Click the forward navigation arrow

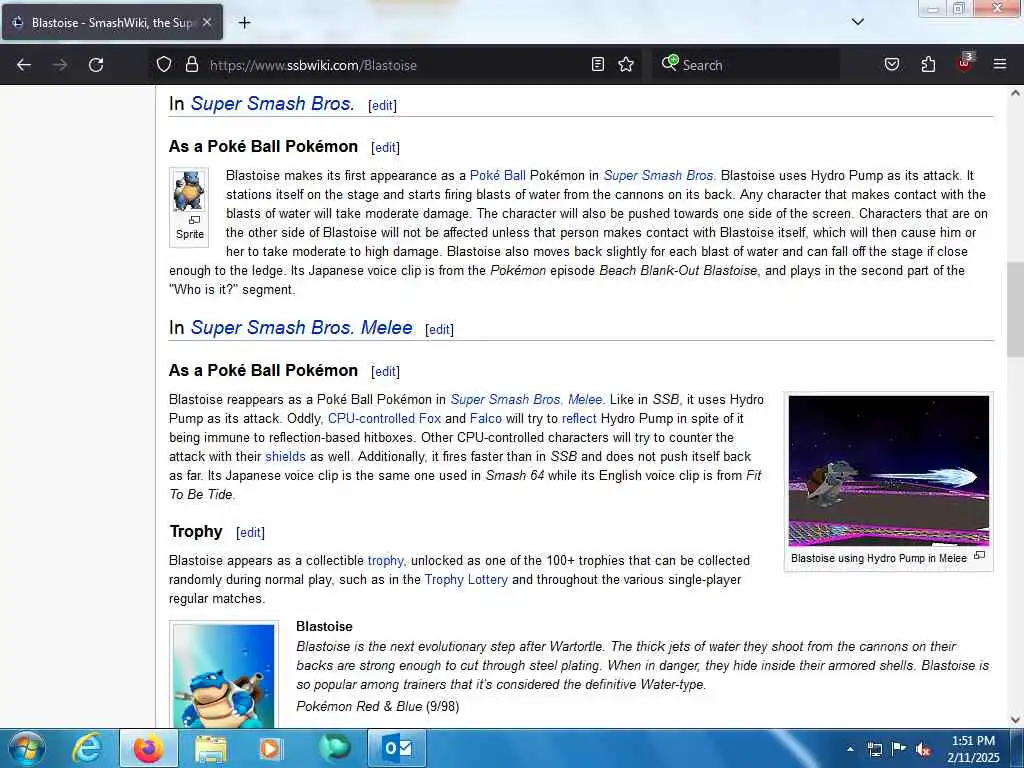(x=60, y=65)
